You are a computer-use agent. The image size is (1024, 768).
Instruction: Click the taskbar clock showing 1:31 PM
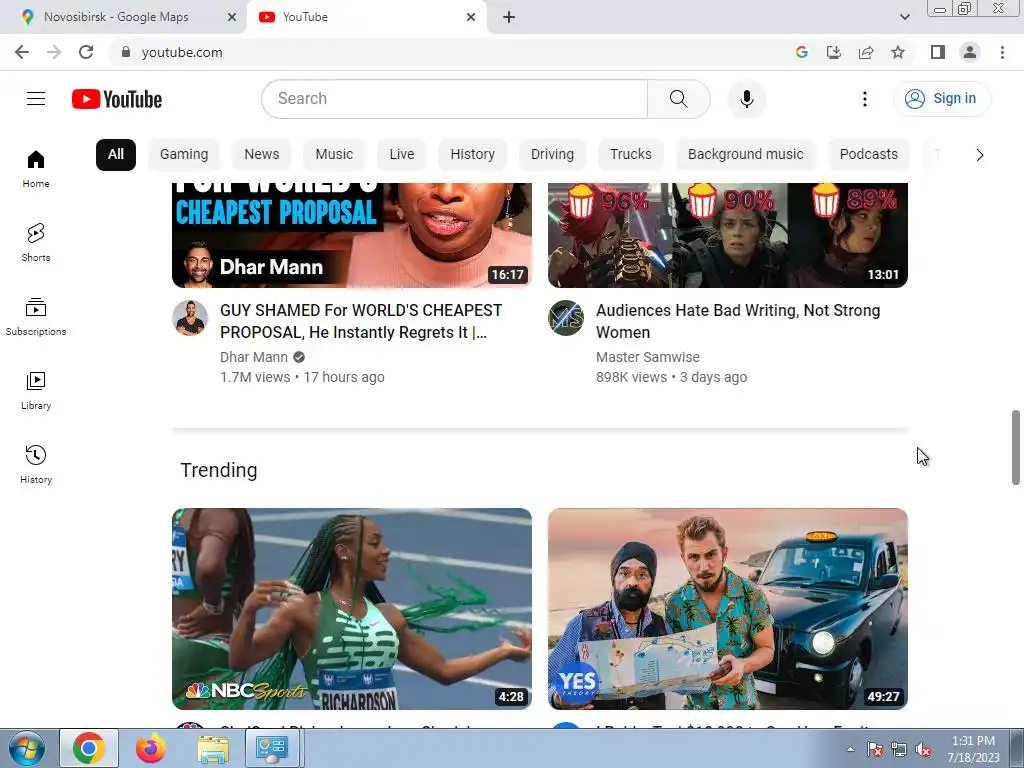click(x=973, y=749)
